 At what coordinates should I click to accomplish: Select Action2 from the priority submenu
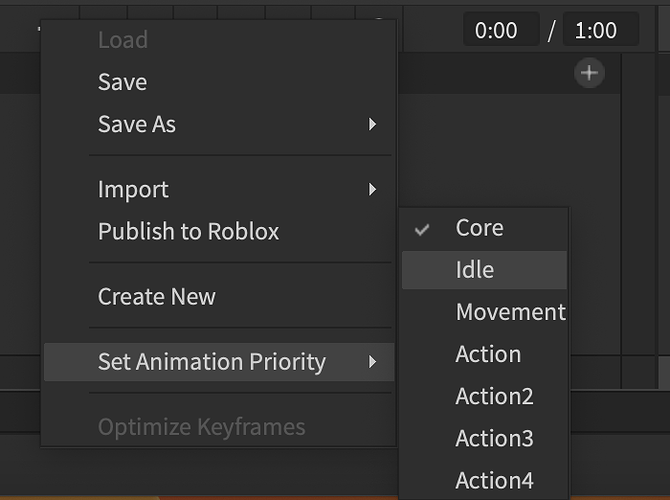[494, 396]
